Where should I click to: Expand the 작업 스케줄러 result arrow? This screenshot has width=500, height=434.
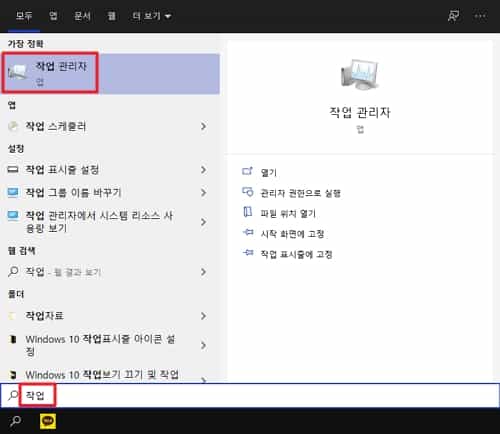[x=203, y=126]
